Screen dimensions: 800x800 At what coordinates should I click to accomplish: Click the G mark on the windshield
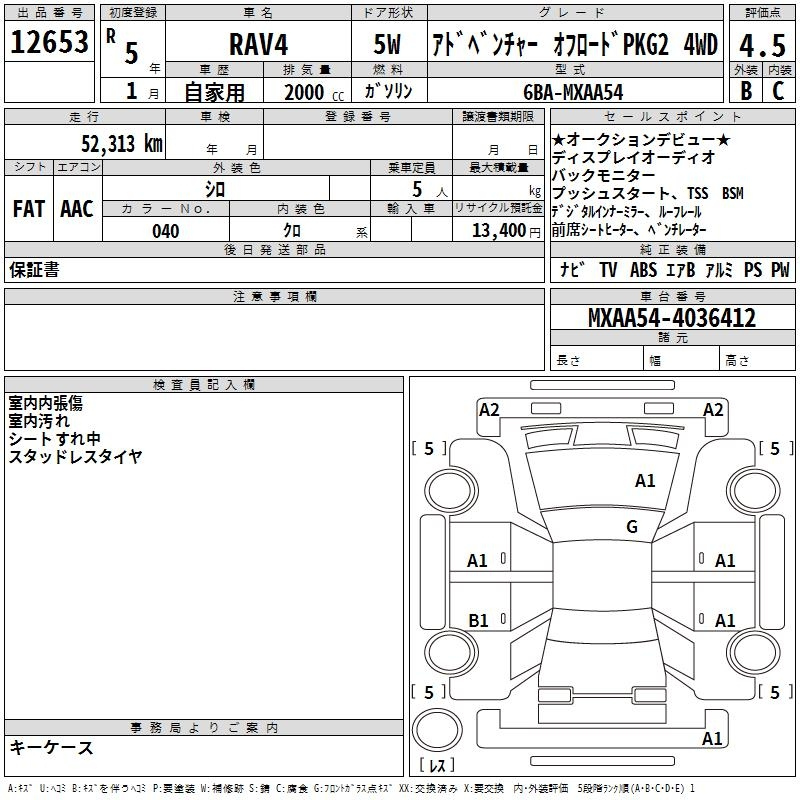(x=632, y=526)
